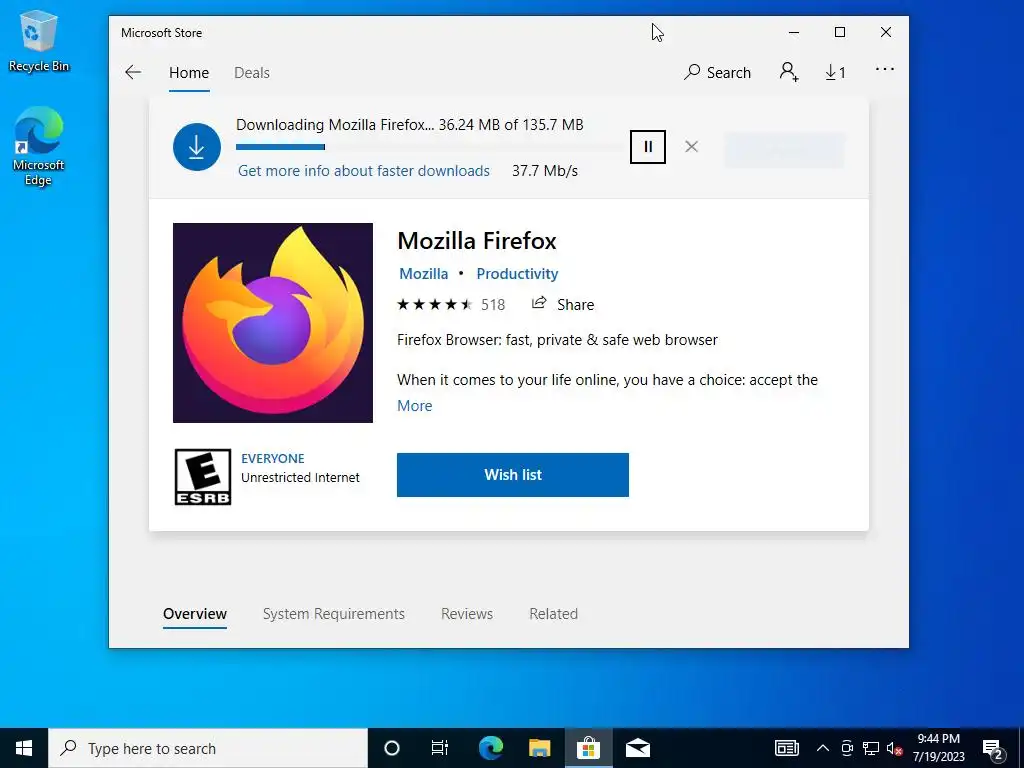Show hidden system tray icons
The image size is (1024, 768).
pos(823,748)
